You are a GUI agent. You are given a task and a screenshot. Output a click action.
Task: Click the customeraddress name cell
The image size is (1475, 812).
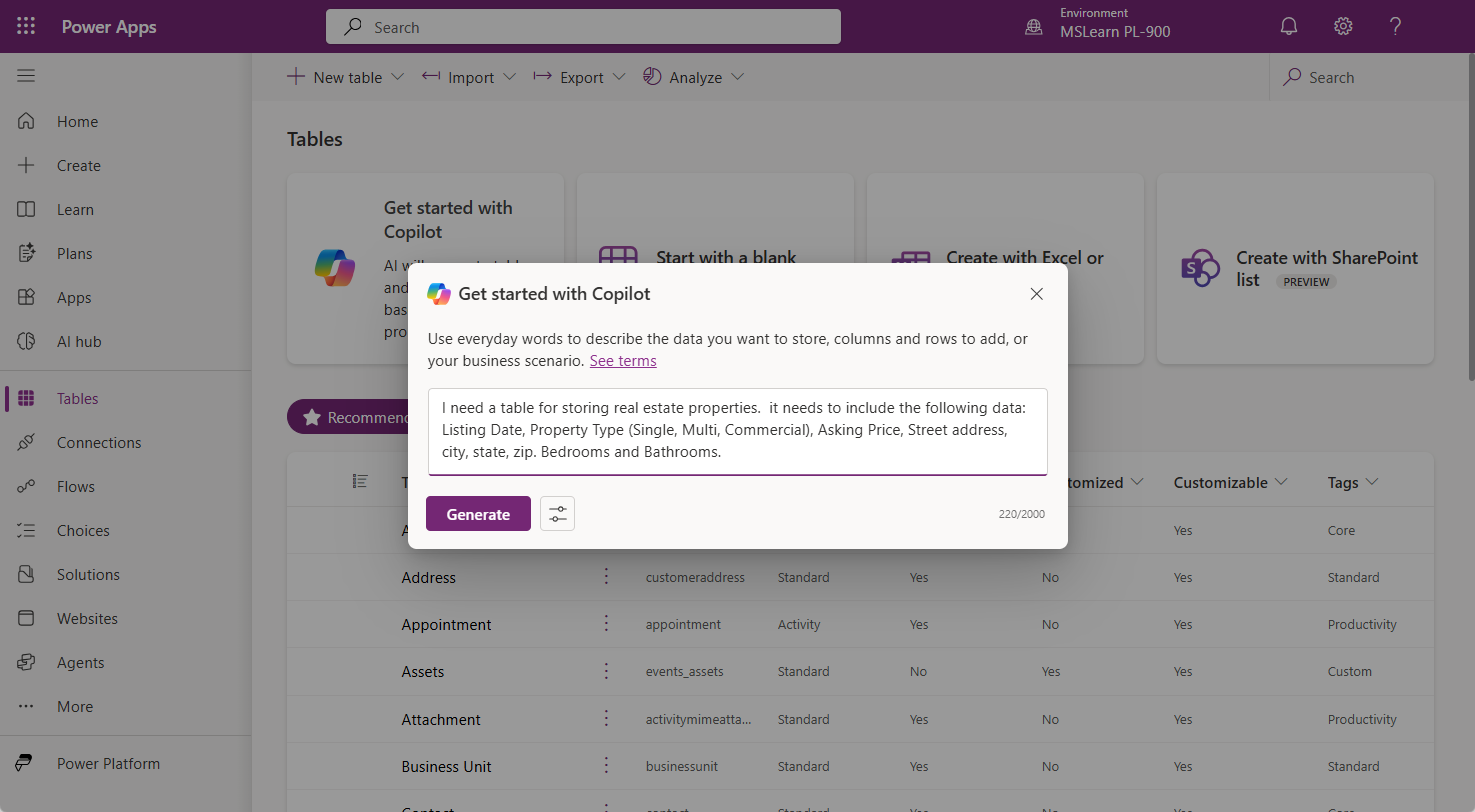pos(696,577)
